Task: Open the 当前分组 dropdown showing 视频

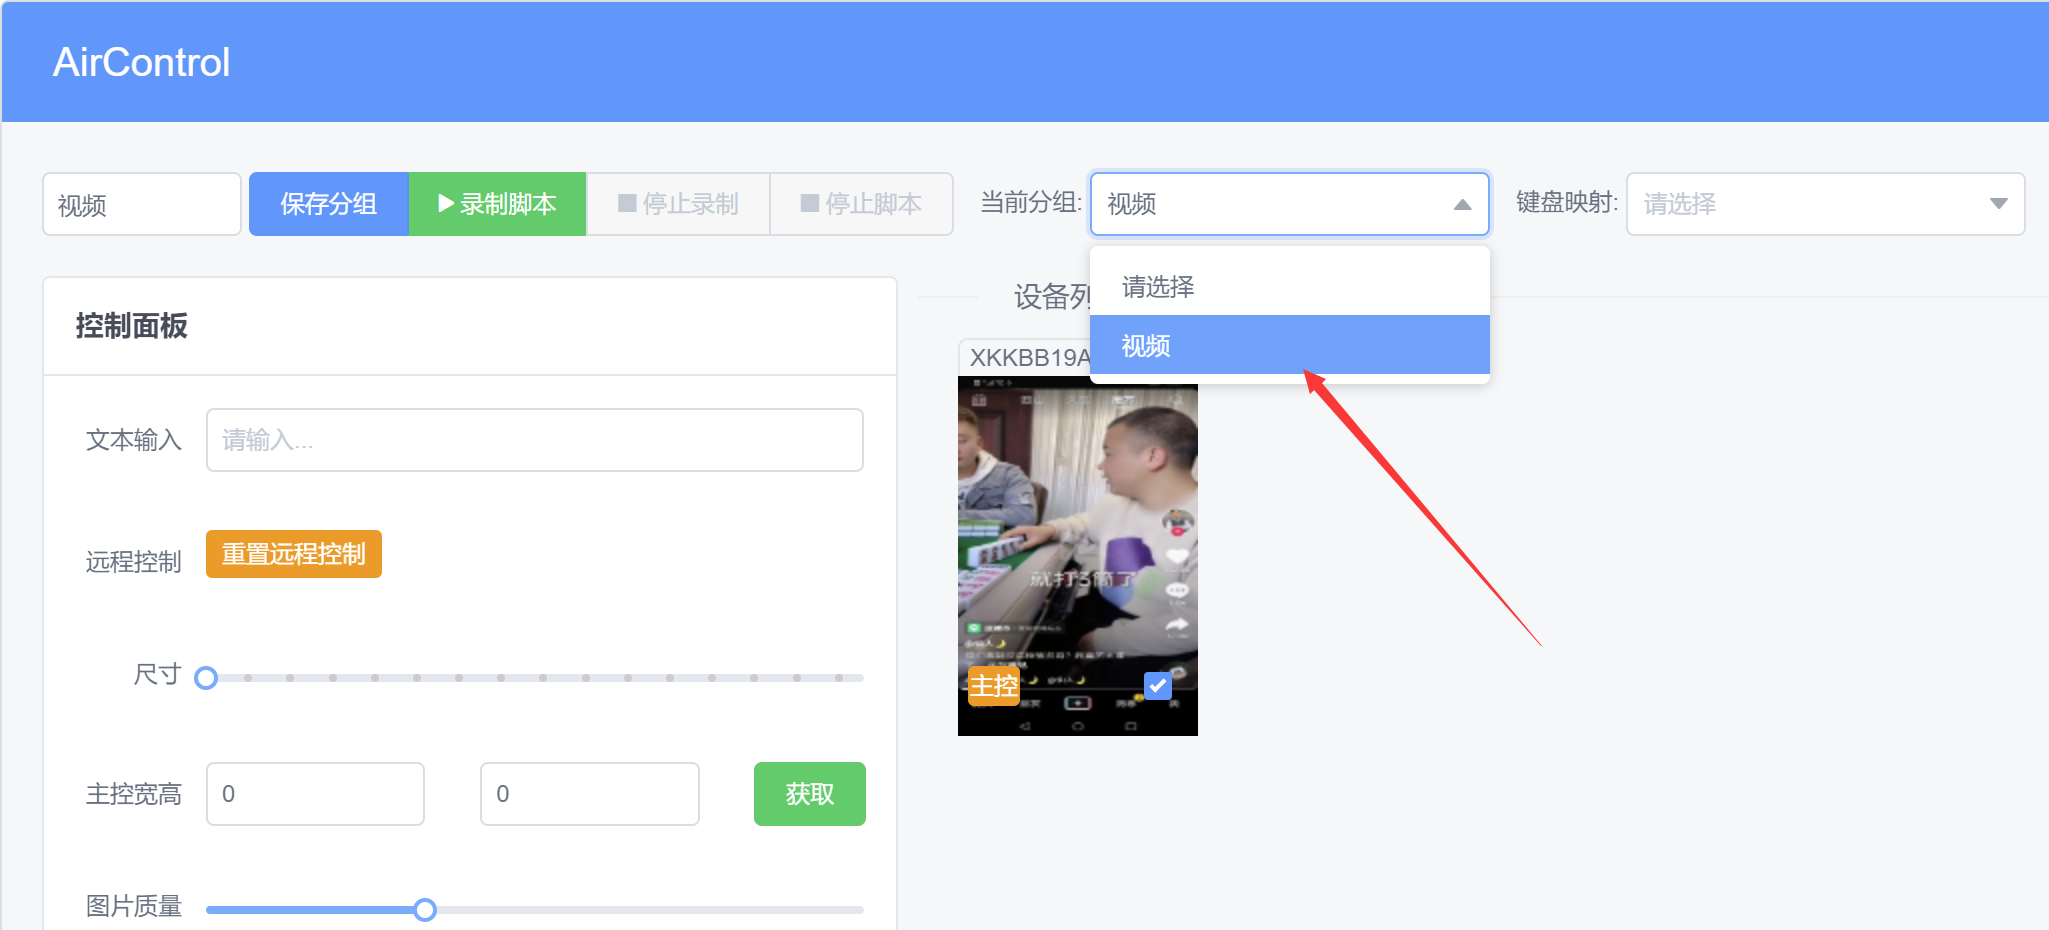Action: [1289, 204]
